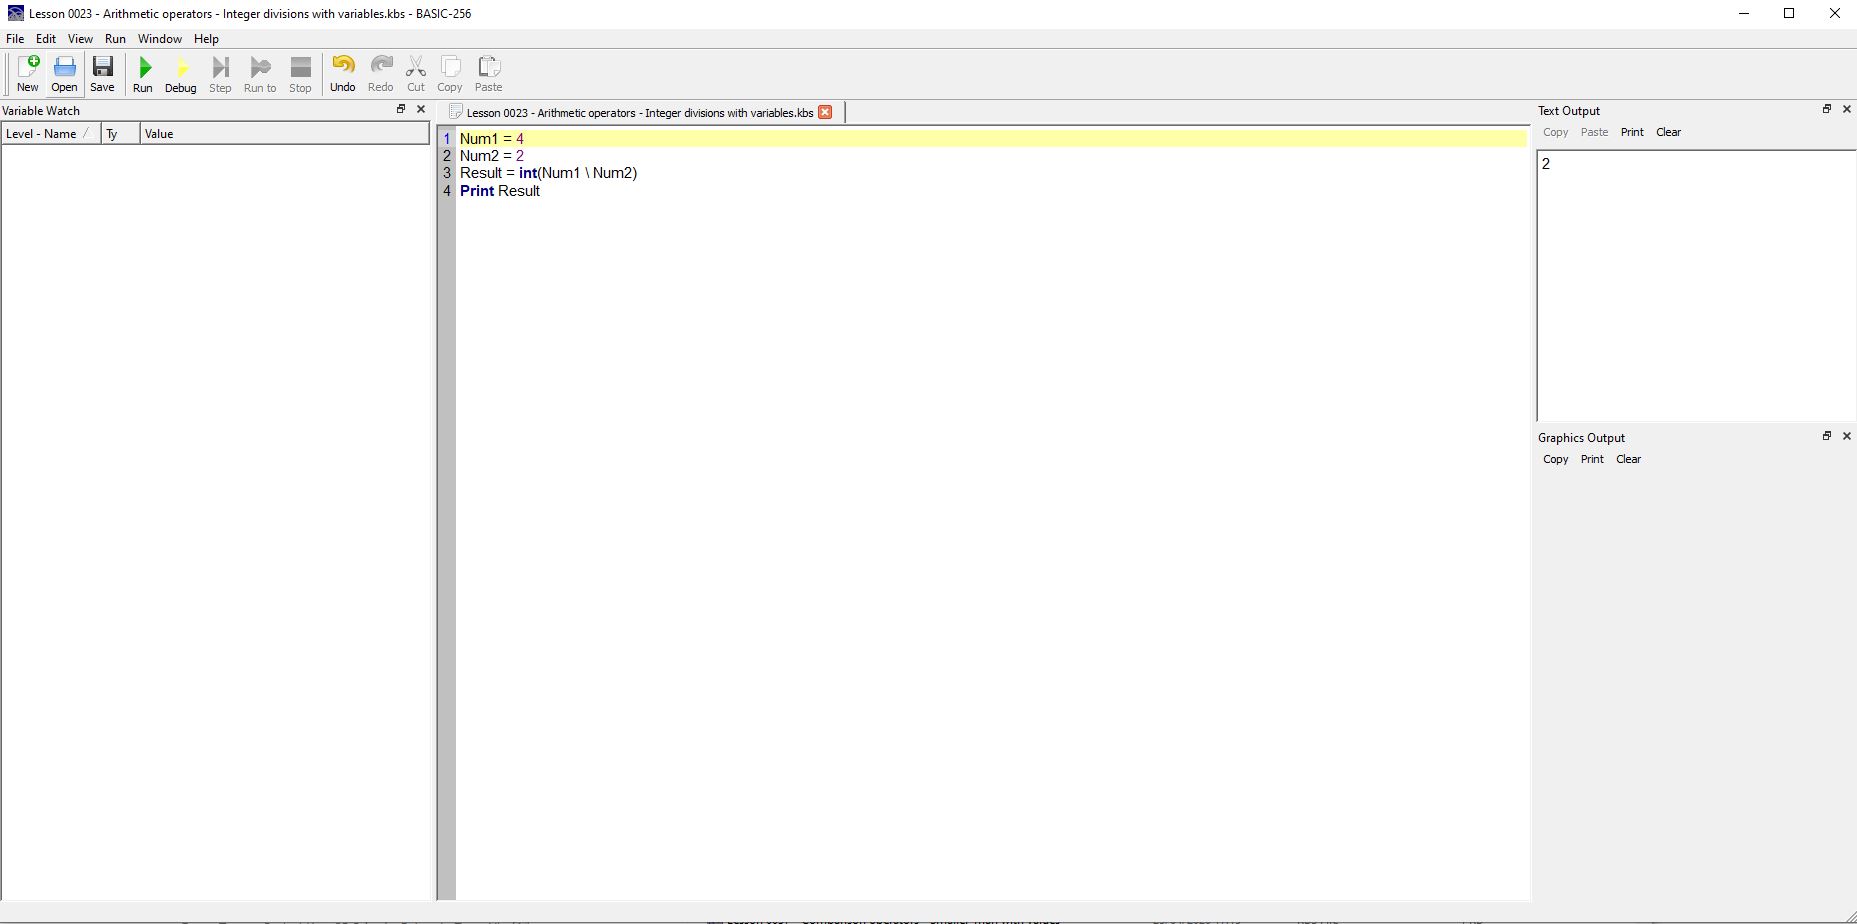Undo the last edit via the Undo icon
The image size is (1857, 924).
point(343,74)
